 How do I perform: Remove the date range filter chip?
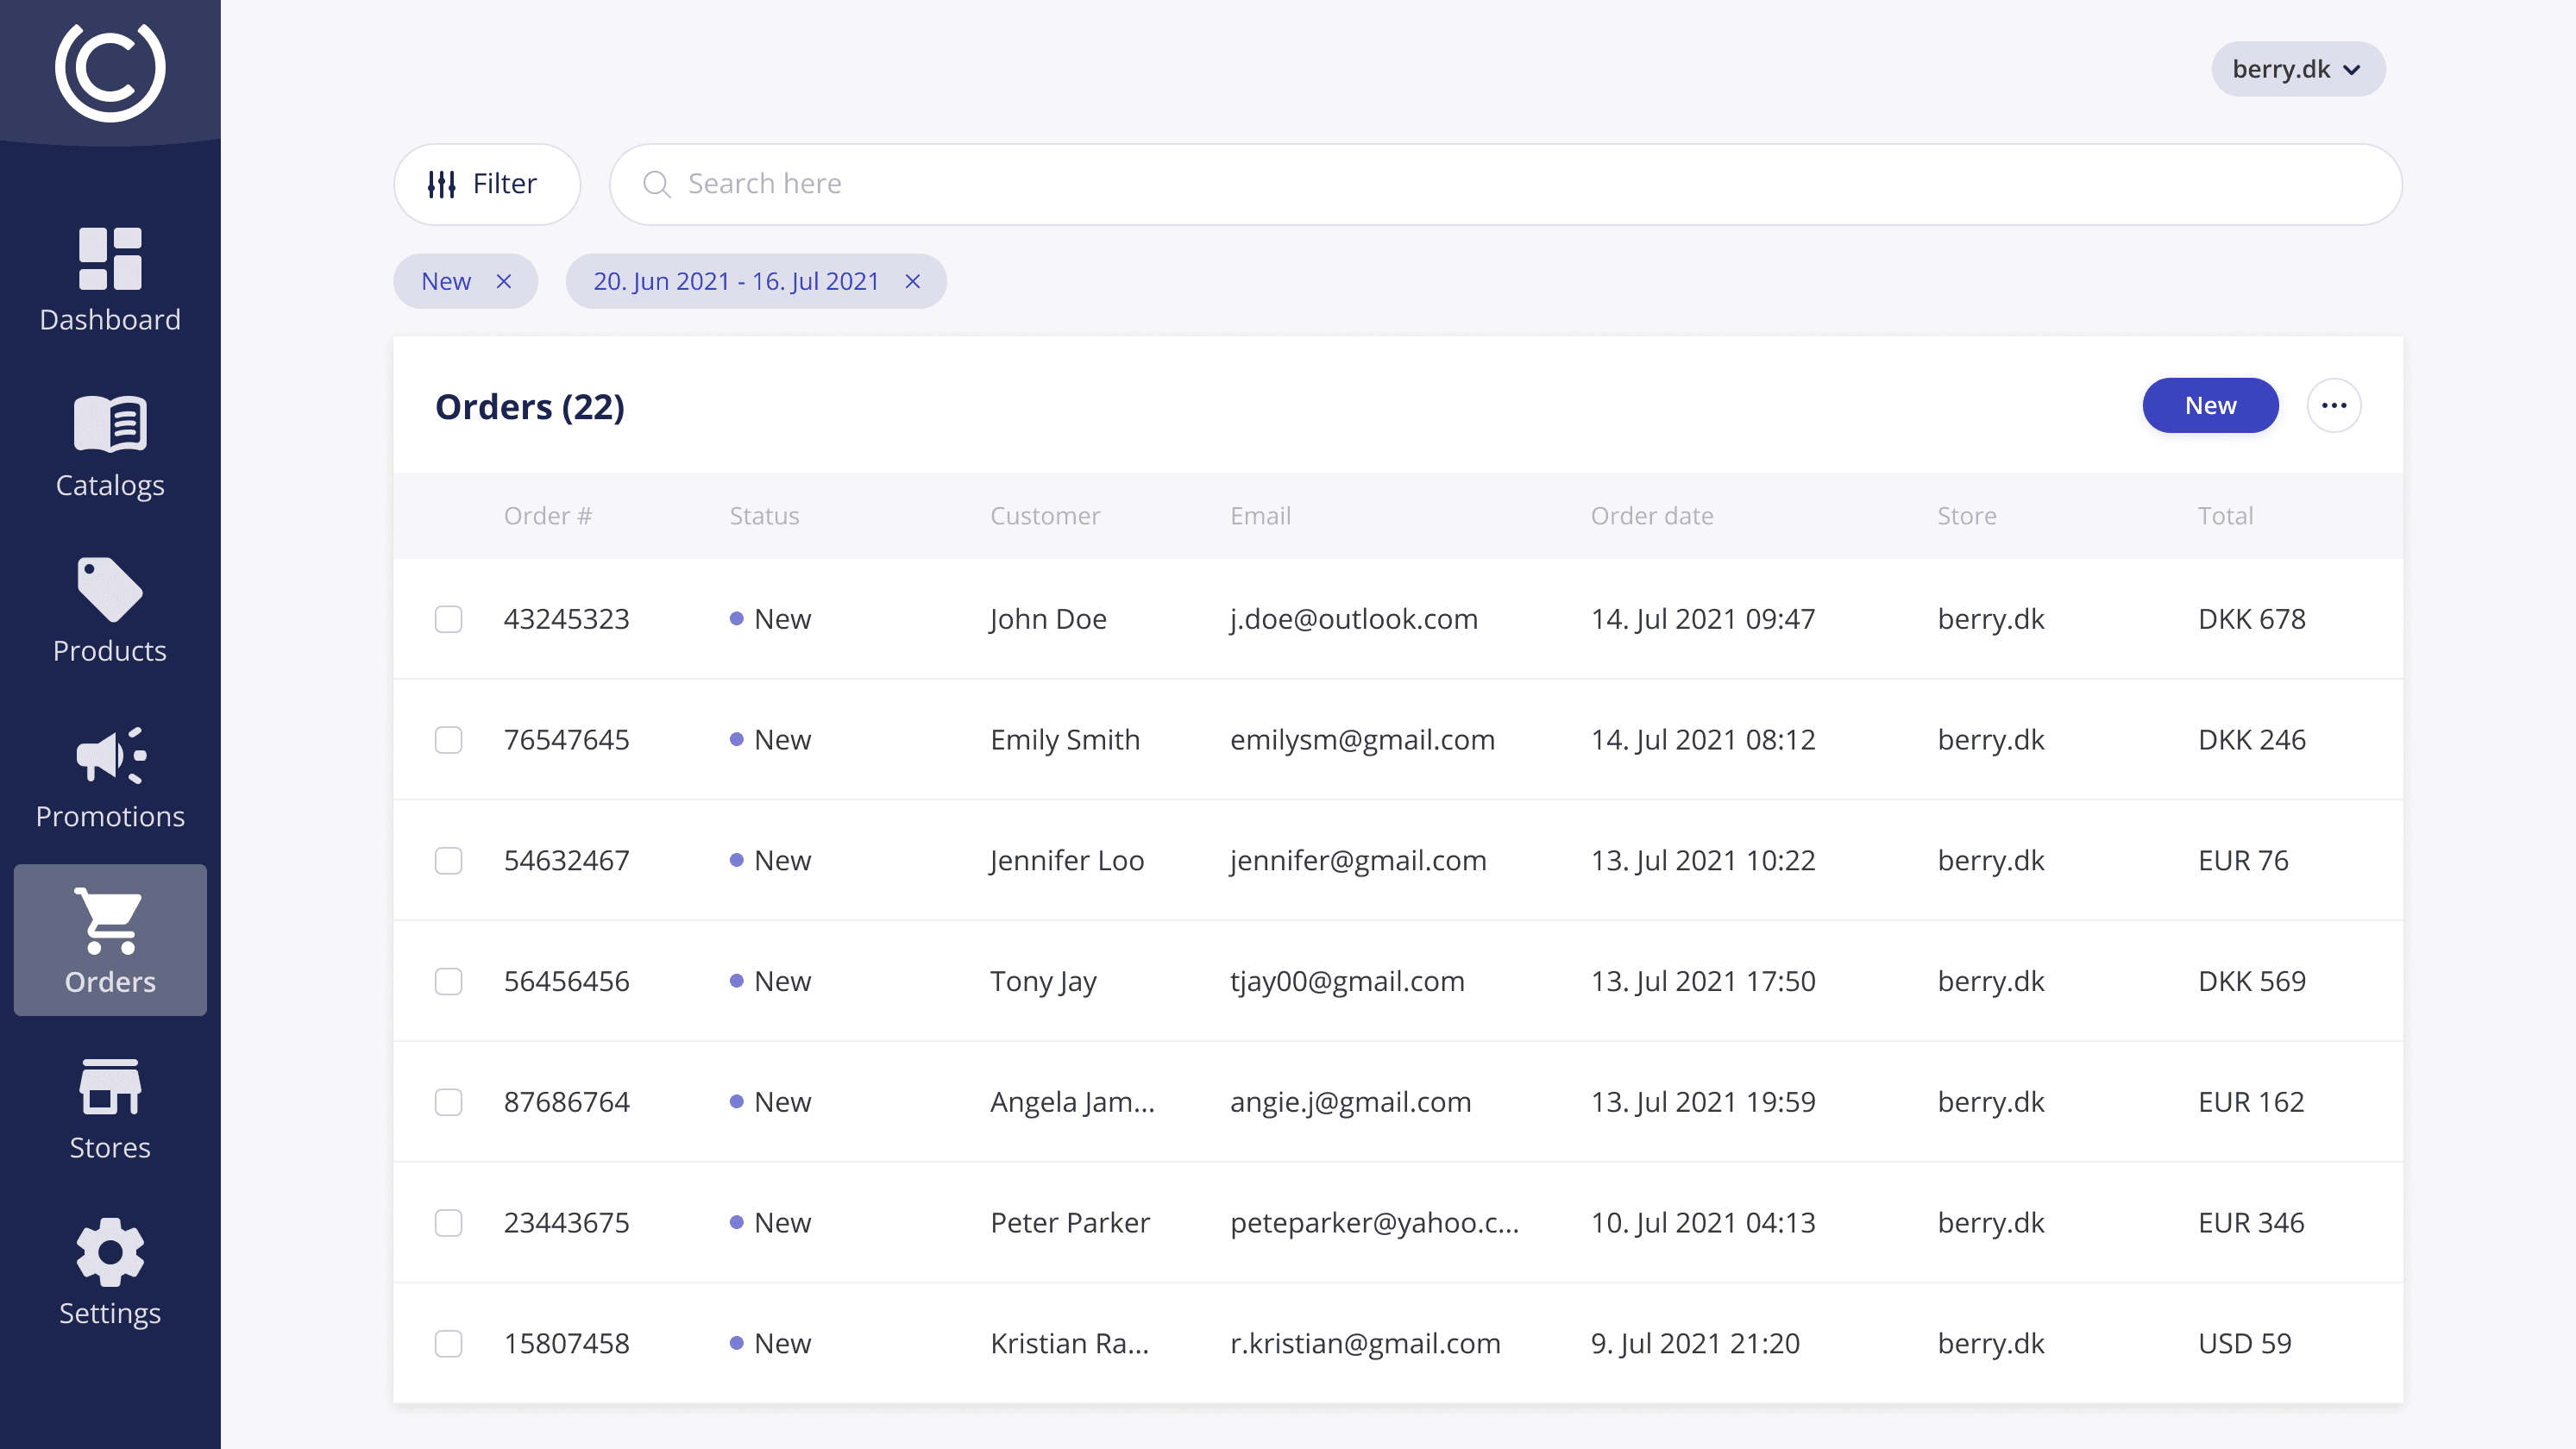pos(912,282)
